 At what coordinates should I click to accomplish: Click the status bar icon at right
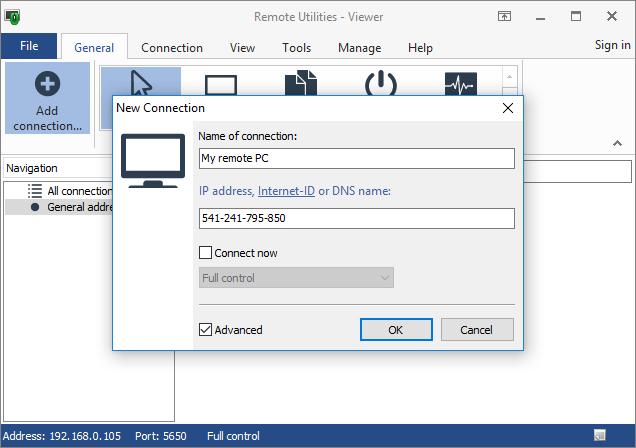pyautogui.click(x=598, y=435)
